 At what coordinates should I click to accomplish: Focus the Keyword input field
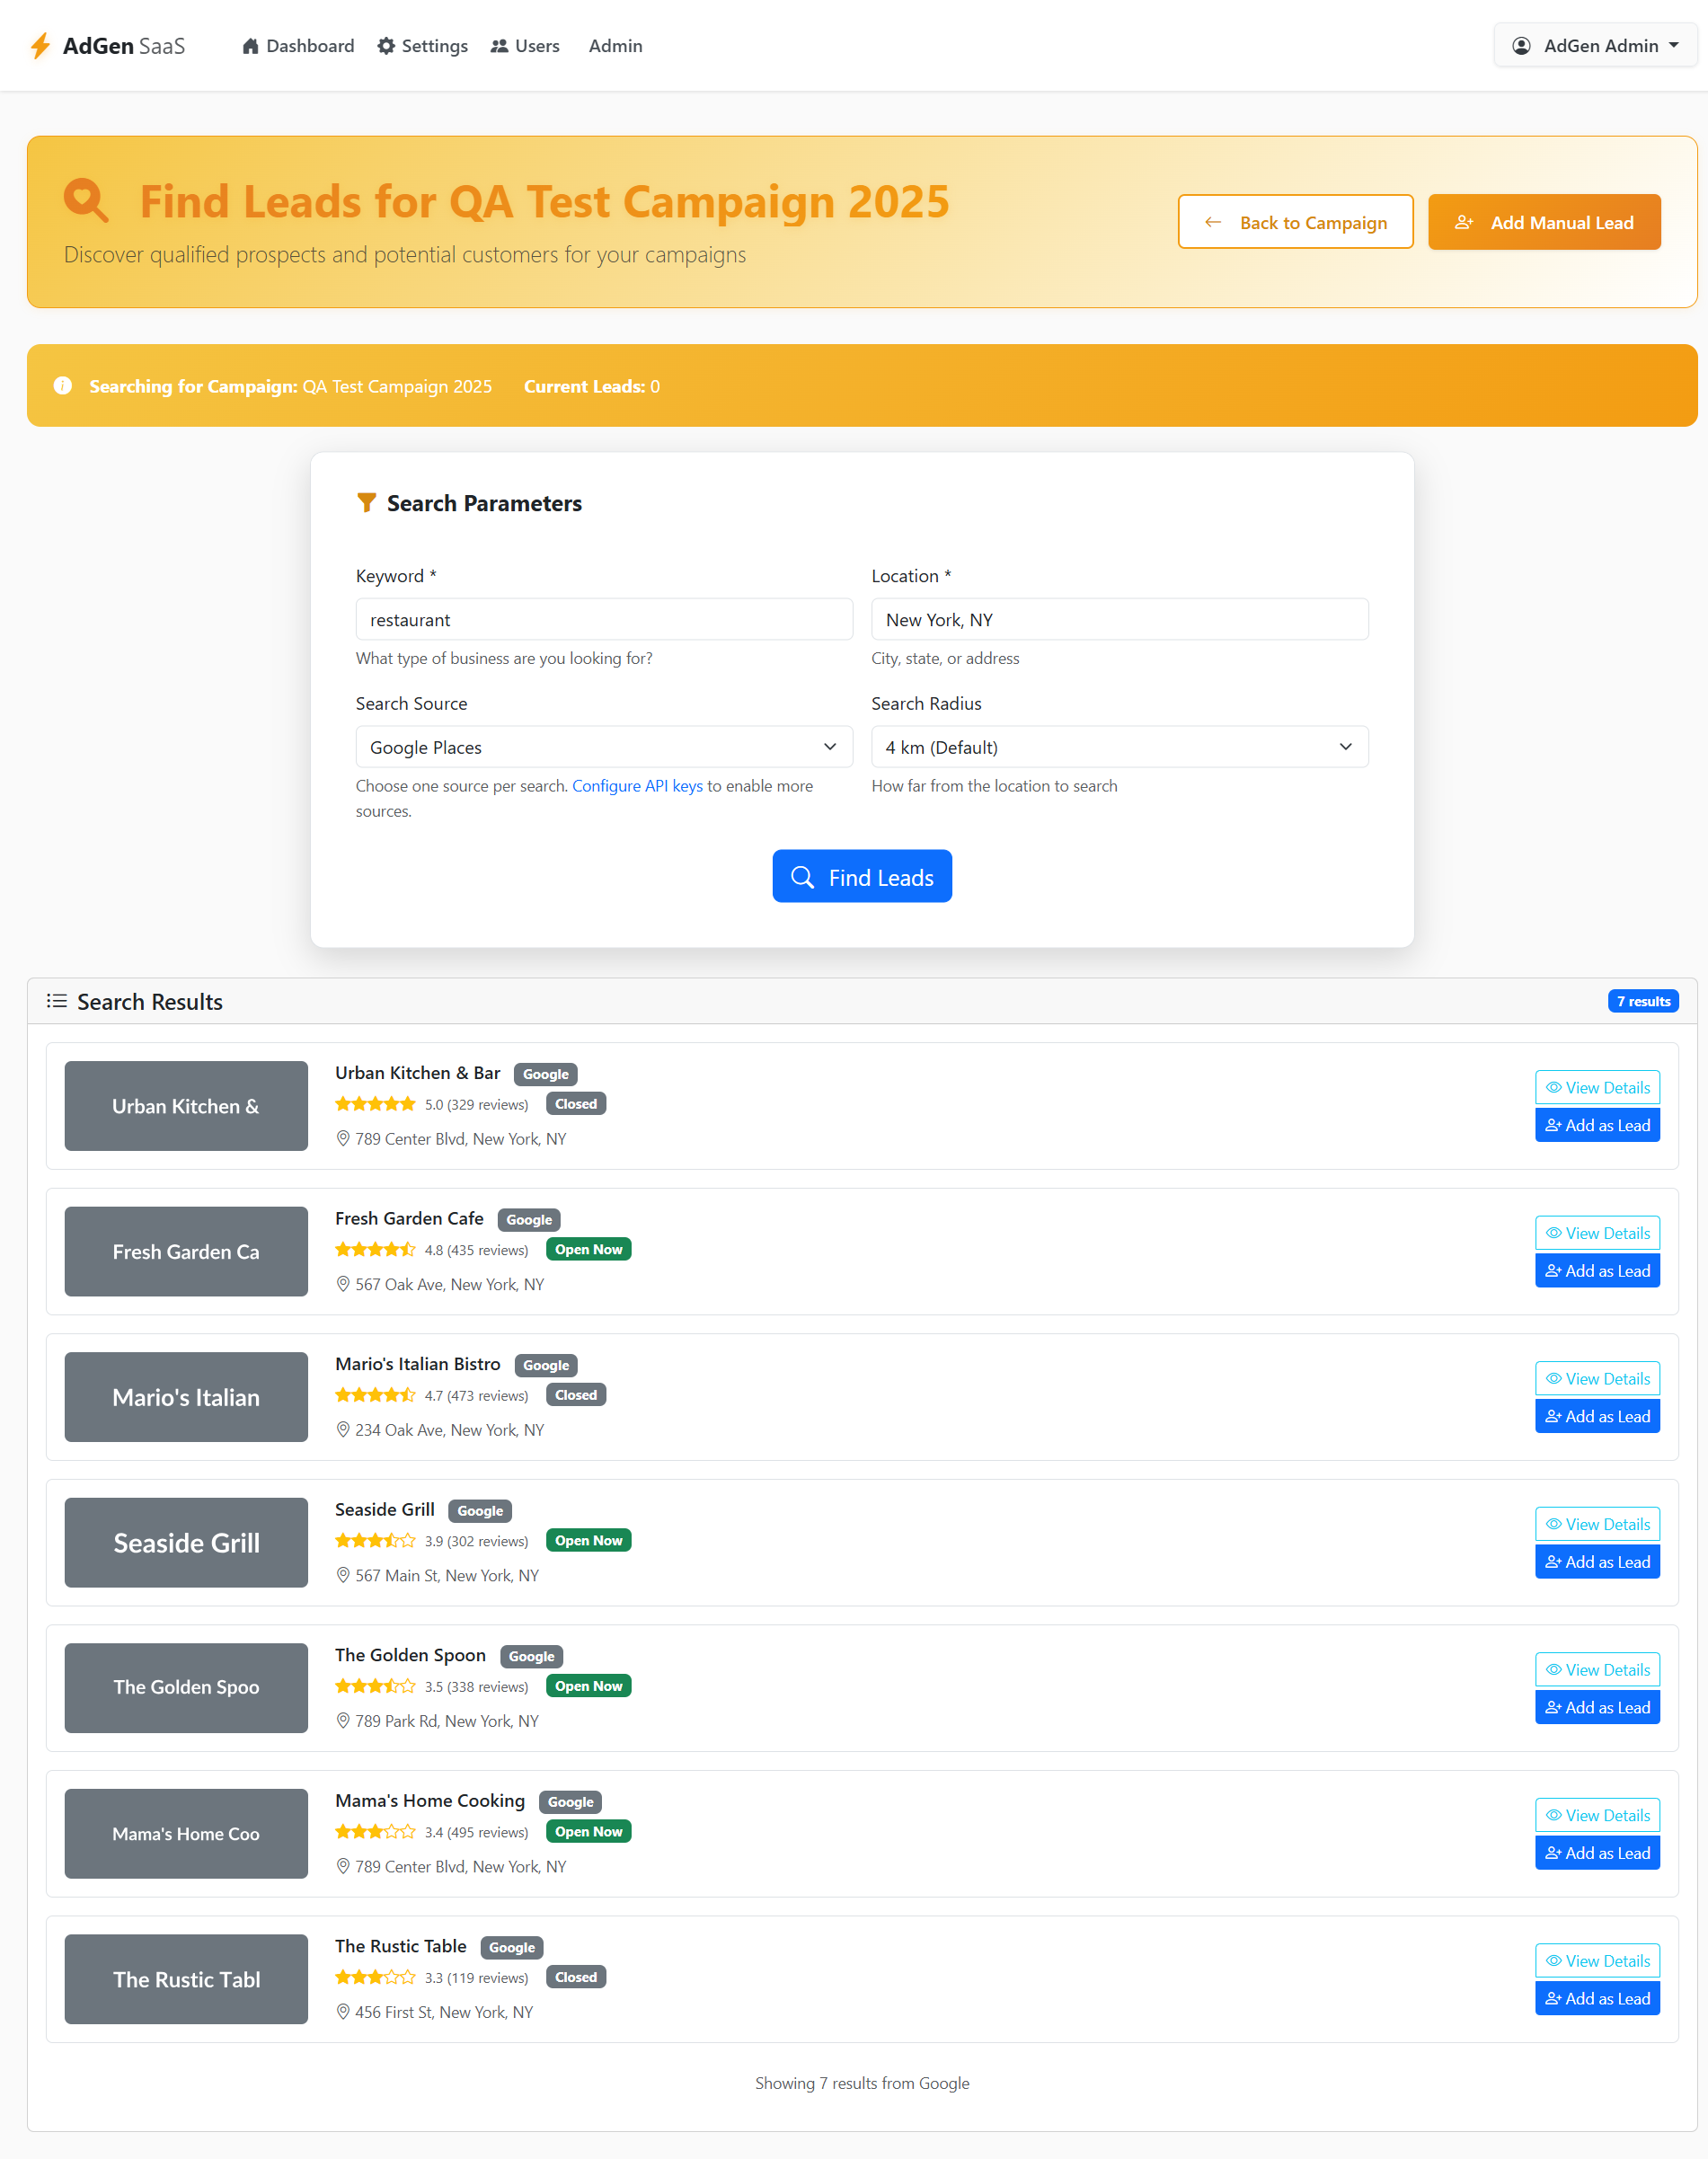(604, 620)
